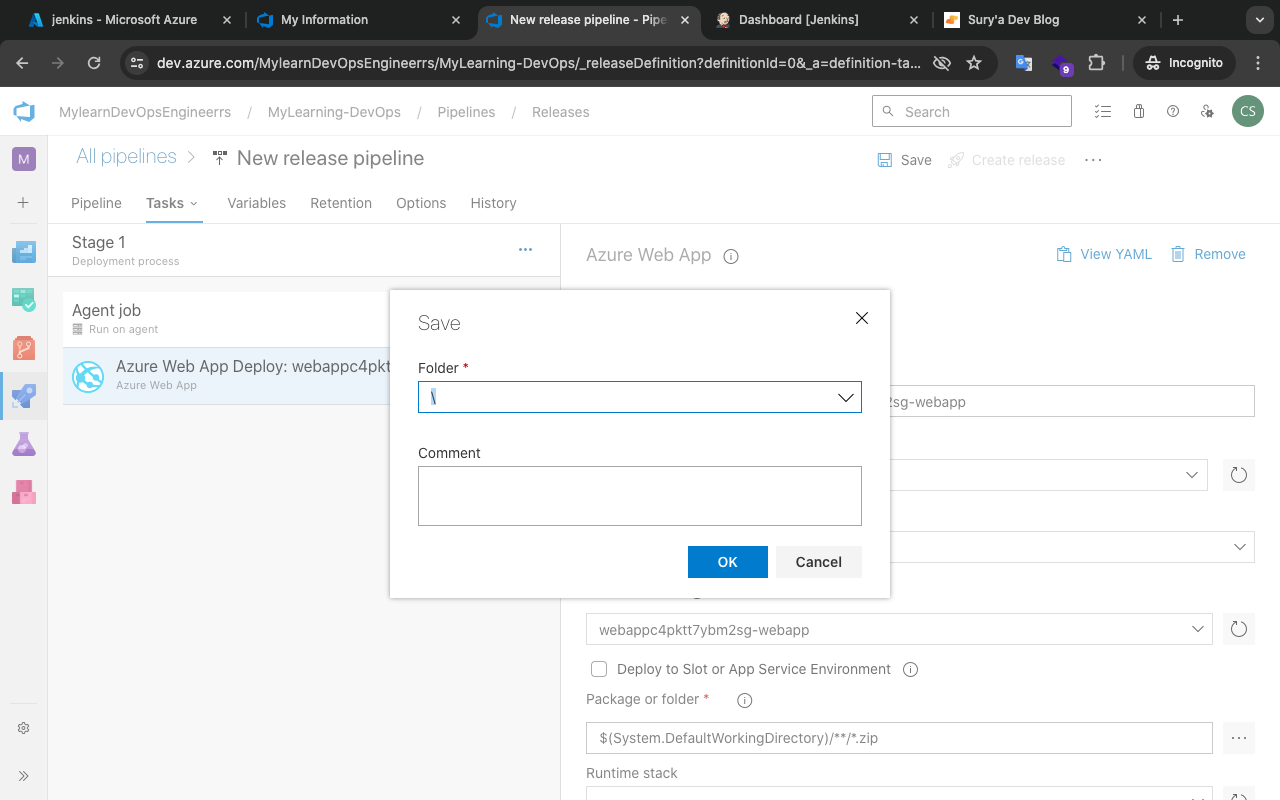Switch to the Pipeline tab

(x=96, y=203)
